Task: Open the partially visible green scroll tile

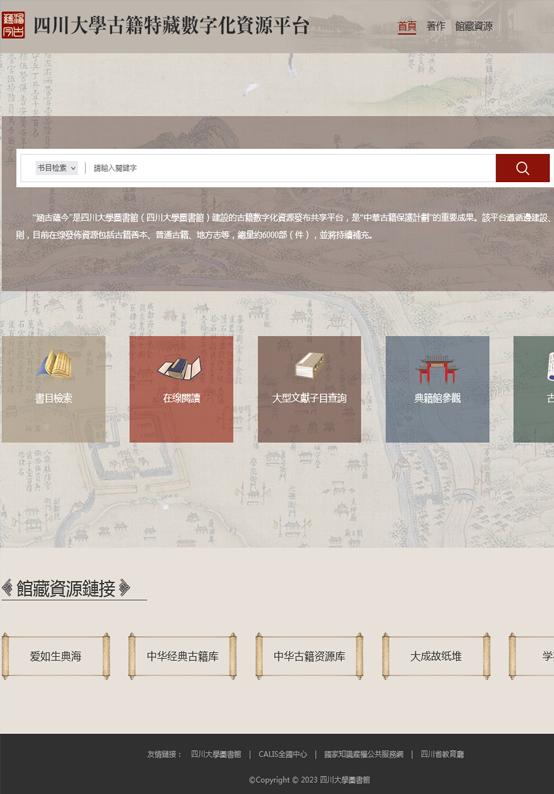Action: (x=534, y=389)
